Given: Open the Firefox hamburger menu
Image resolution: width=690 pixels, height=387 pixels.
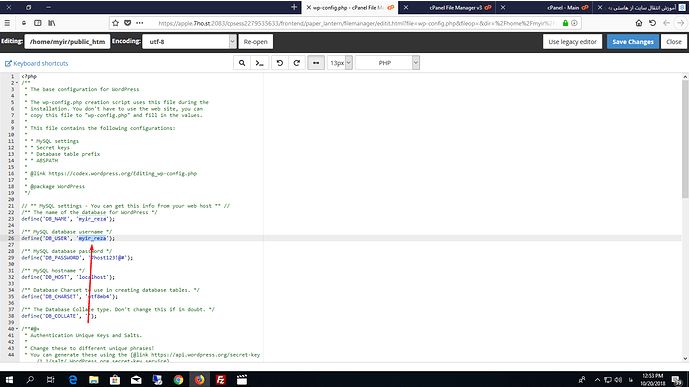Looking at the screenshot, I should pos(7,23).
